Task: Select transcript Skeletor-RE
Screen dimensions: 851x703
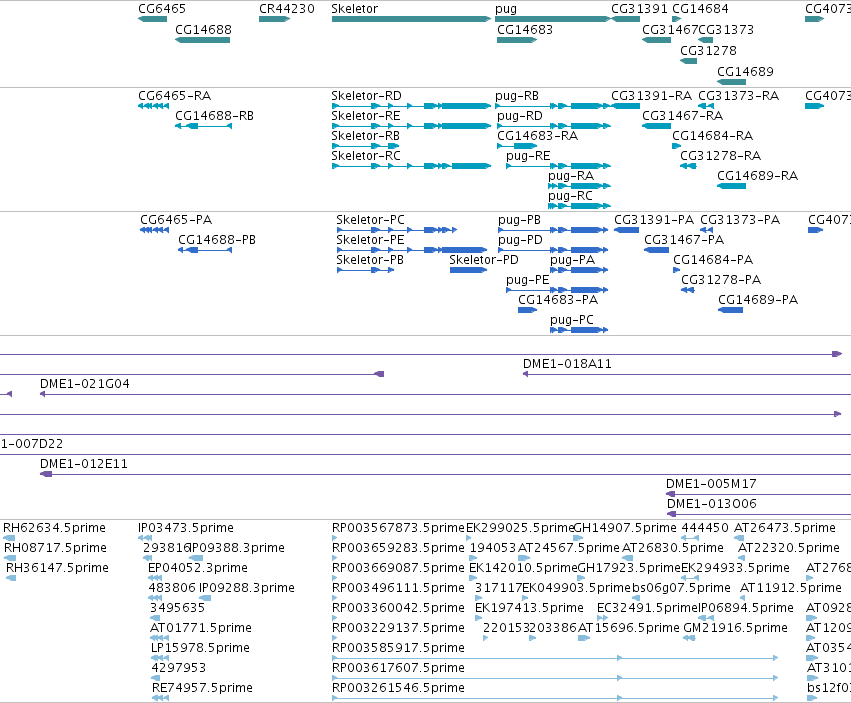Action: 411,126
